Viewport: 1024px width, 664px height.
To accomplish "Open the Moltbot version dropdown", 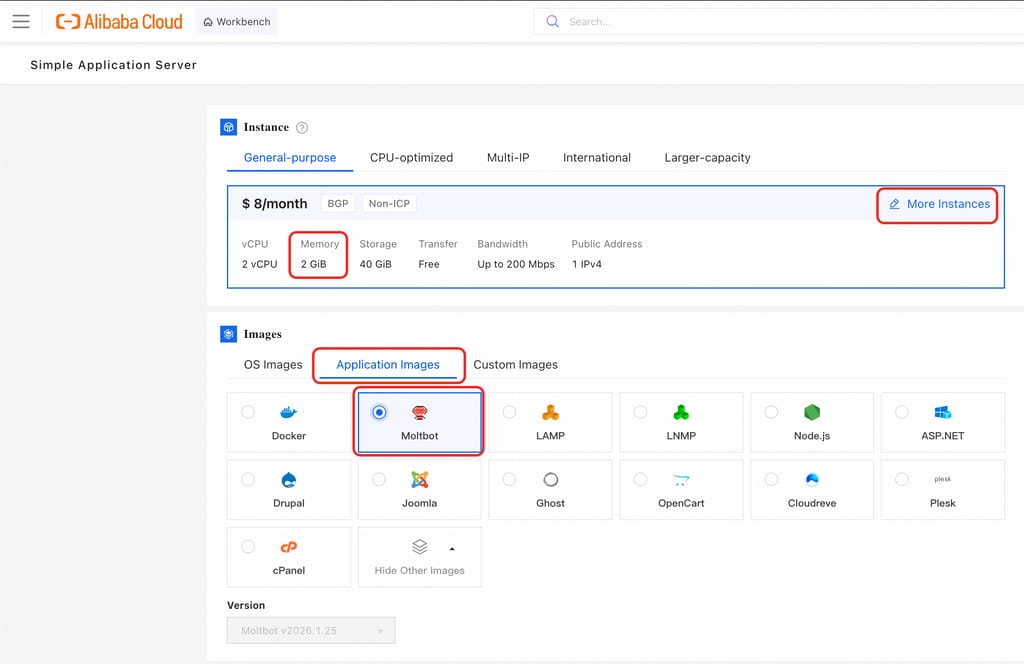I will [311, 631].
